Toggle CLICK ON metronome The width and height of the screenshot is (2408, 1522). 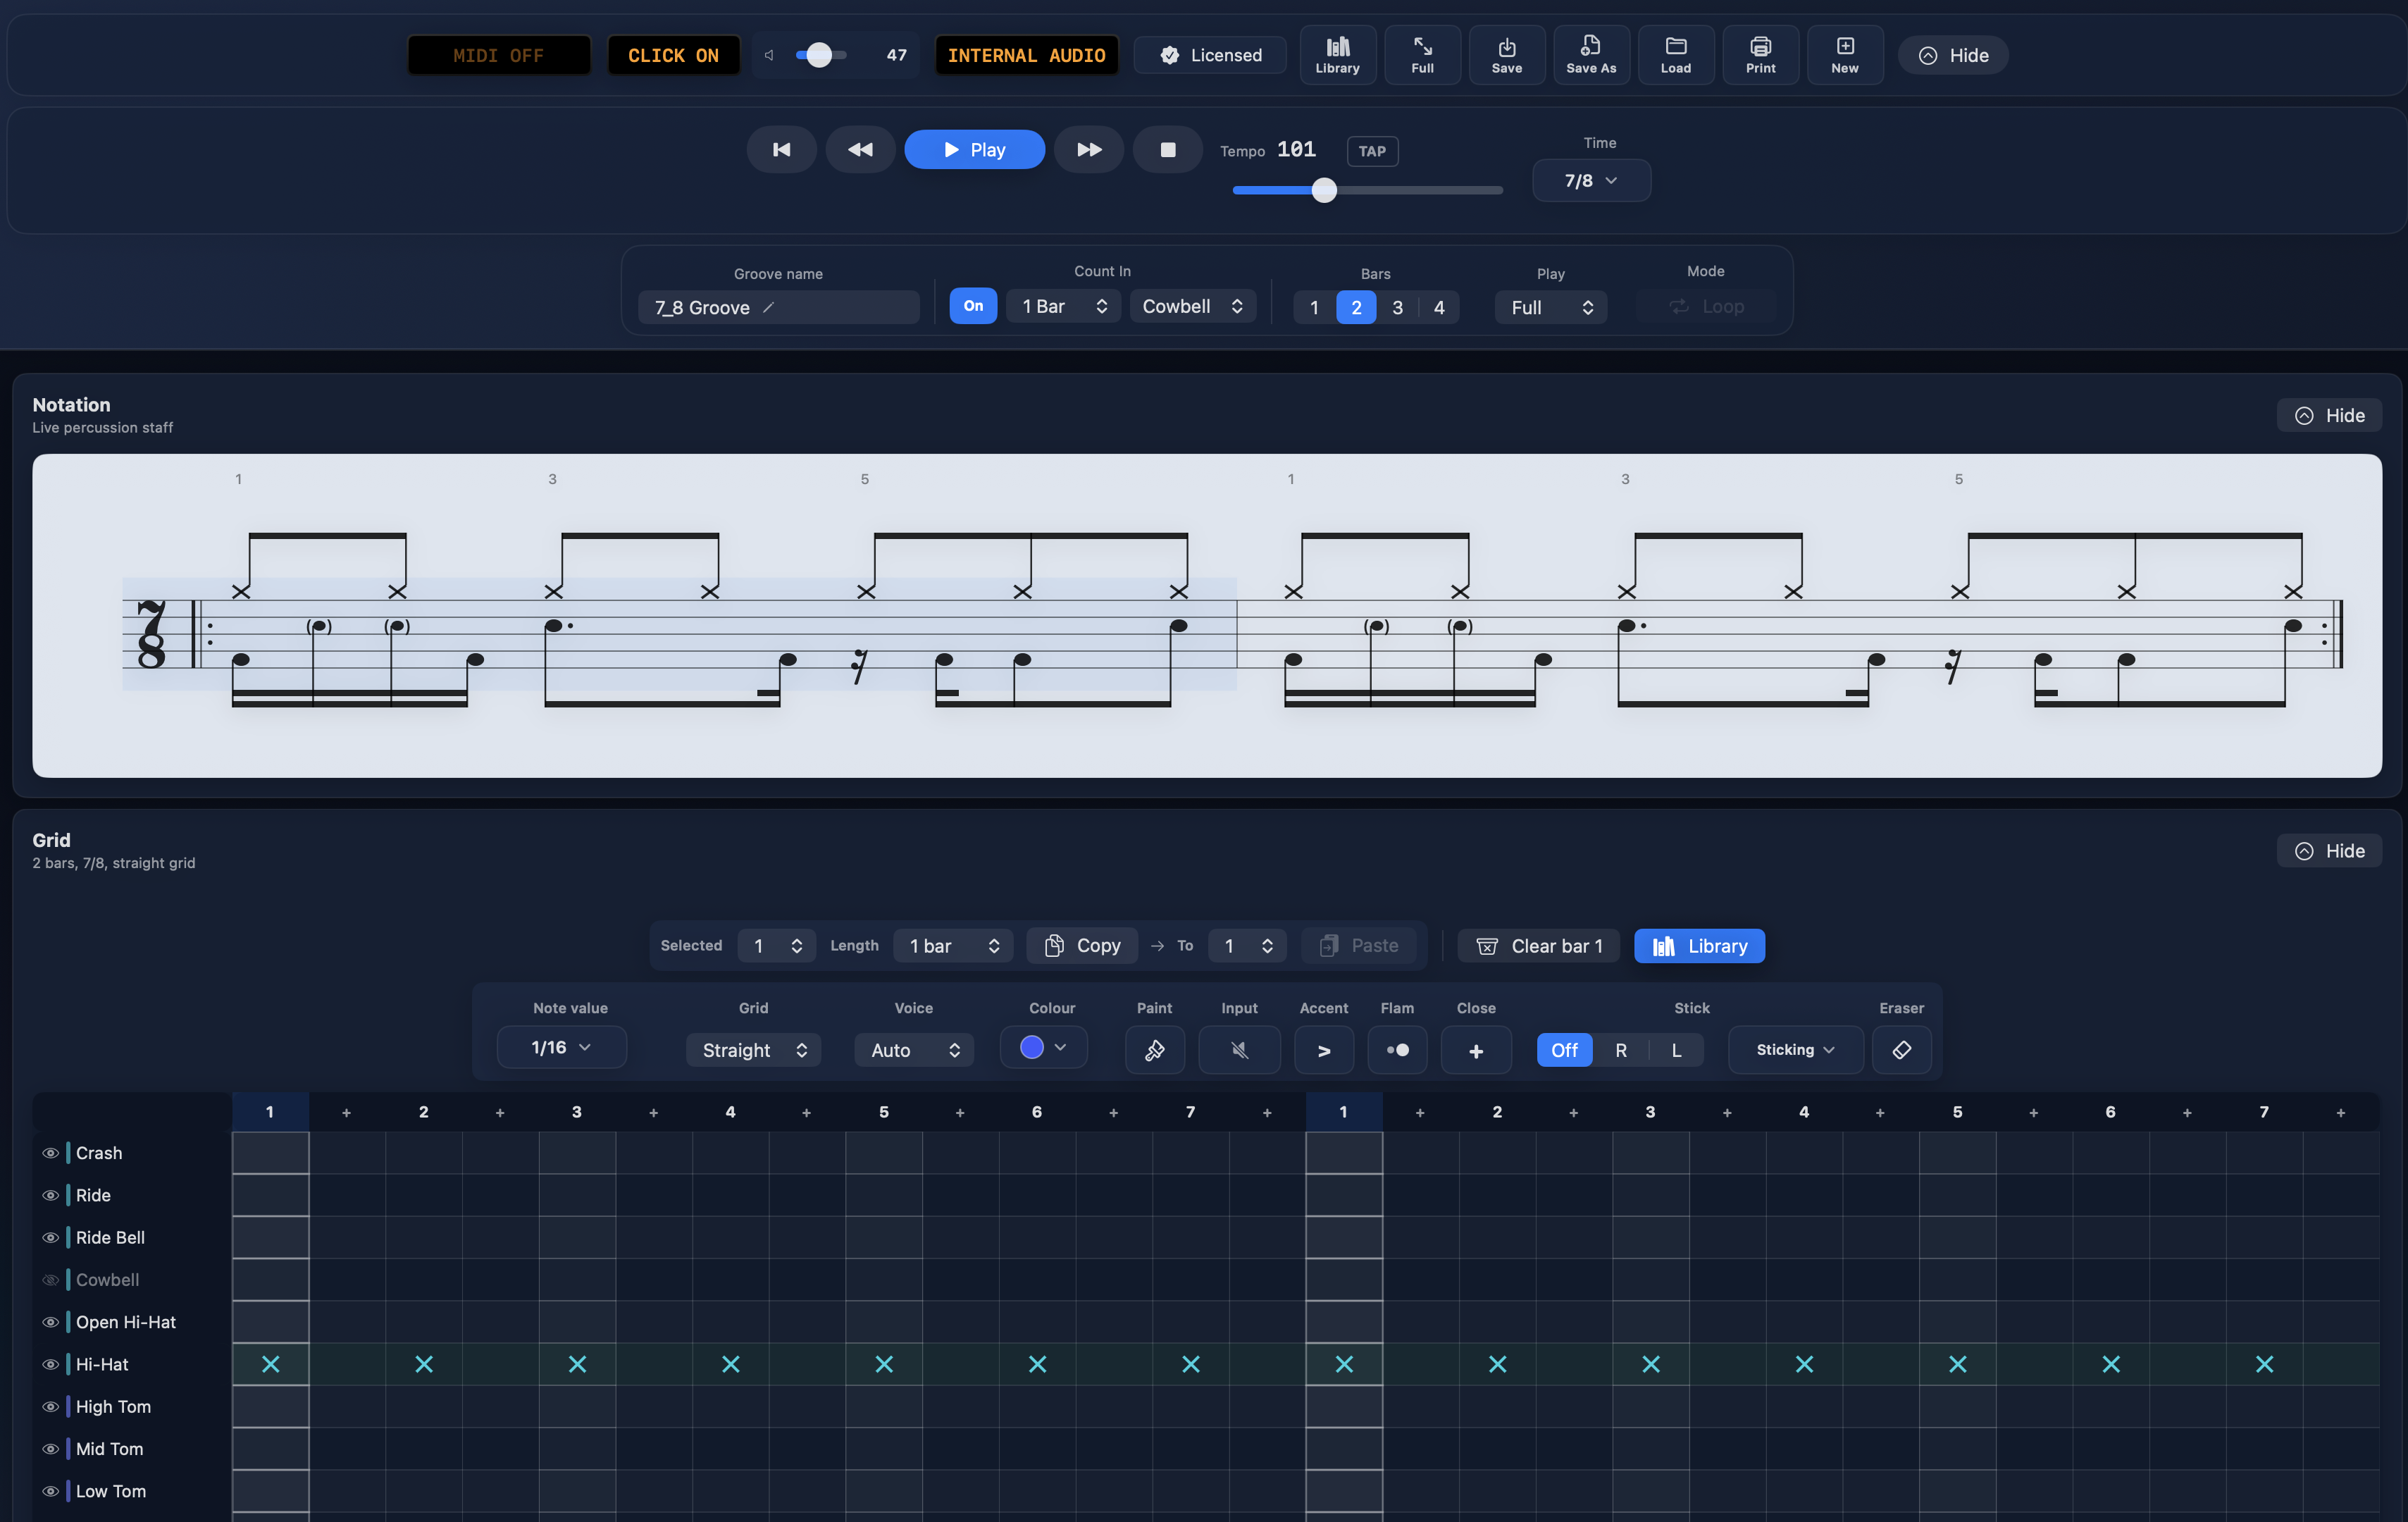click(x=673, y=56)
